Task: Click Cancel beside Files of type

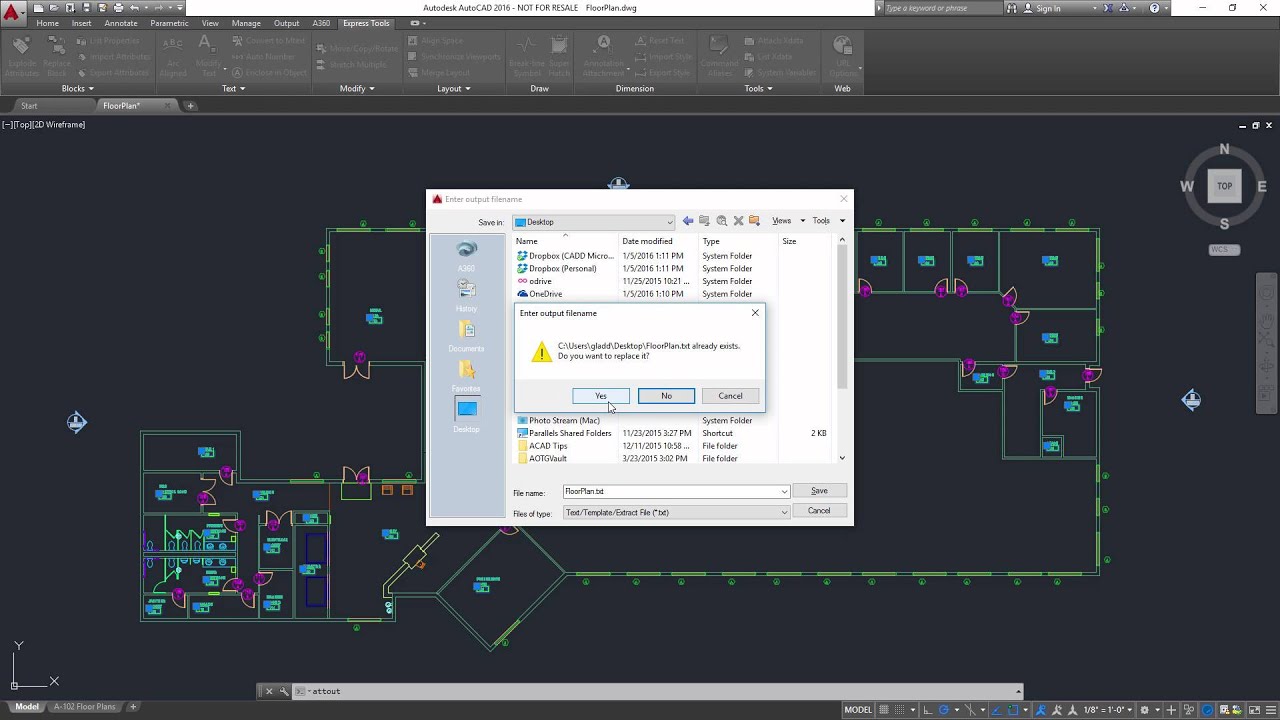Action: pyautogui.click(x=819, y=511)
